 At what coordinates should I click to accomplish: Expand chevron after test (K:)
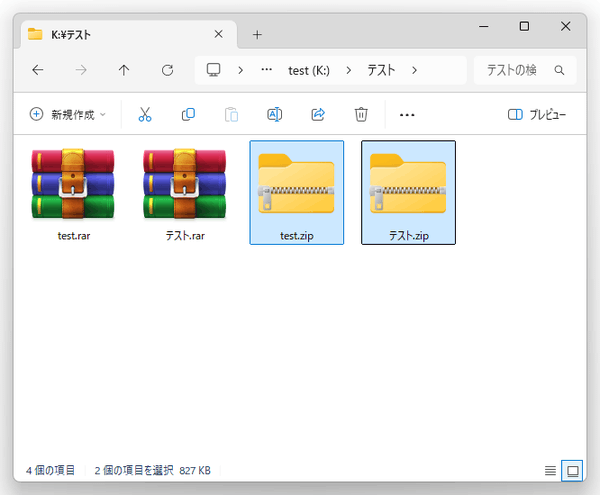pos(348,70)
